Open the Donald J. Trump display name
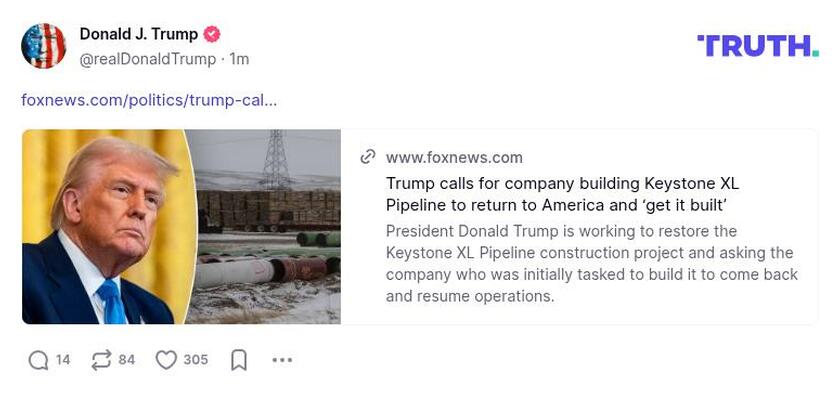 pyautogui.click(x=139, y=34)
